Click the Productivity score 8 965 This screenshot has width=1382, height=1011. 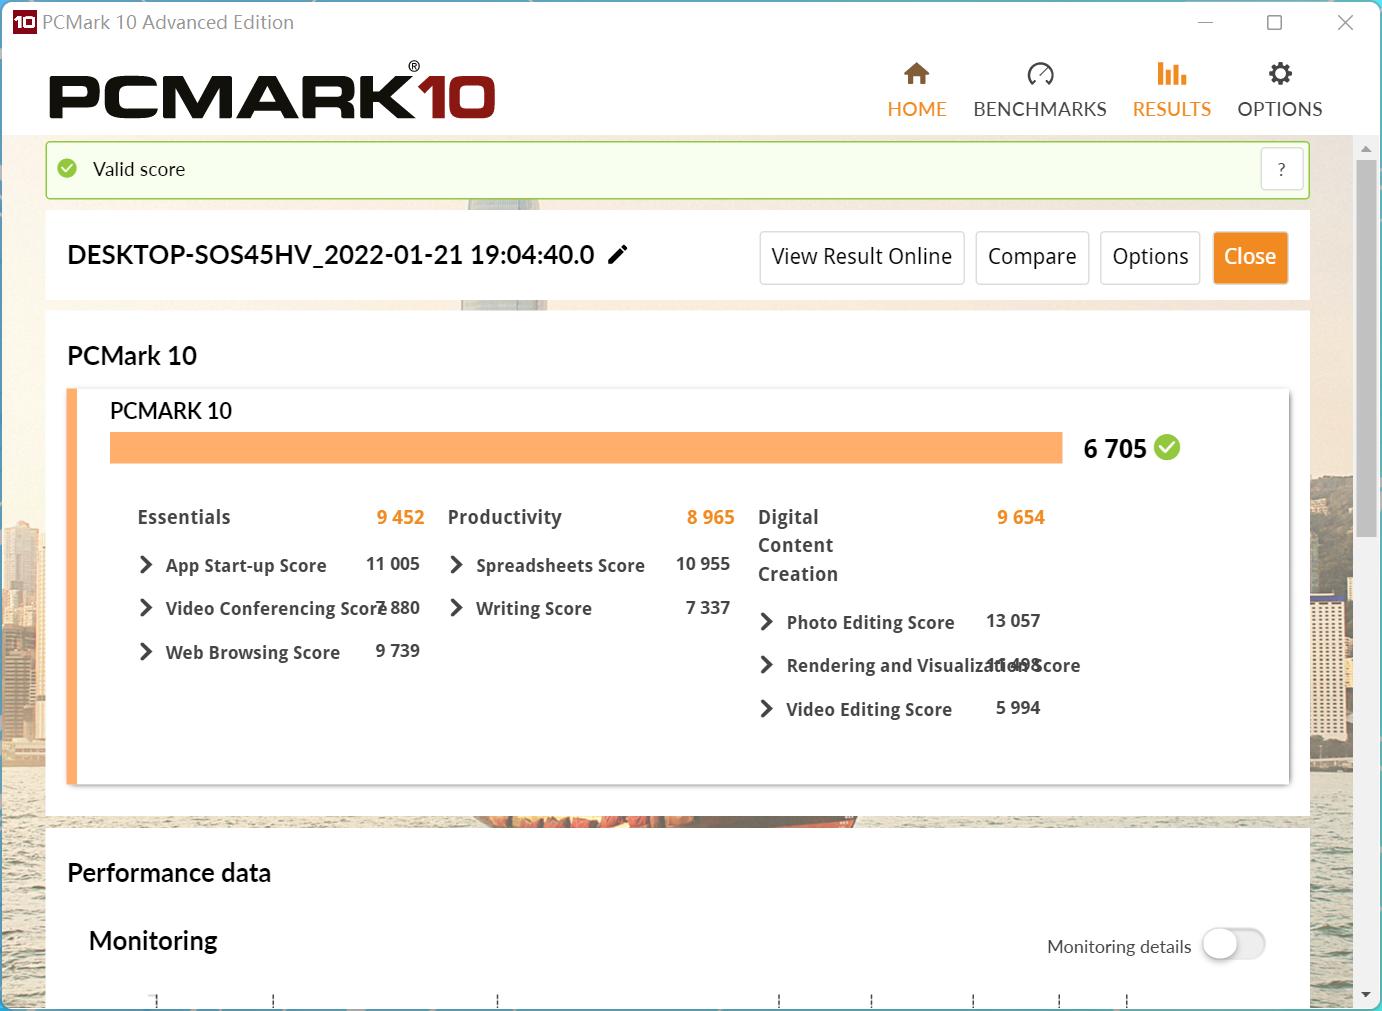(710, 517)
